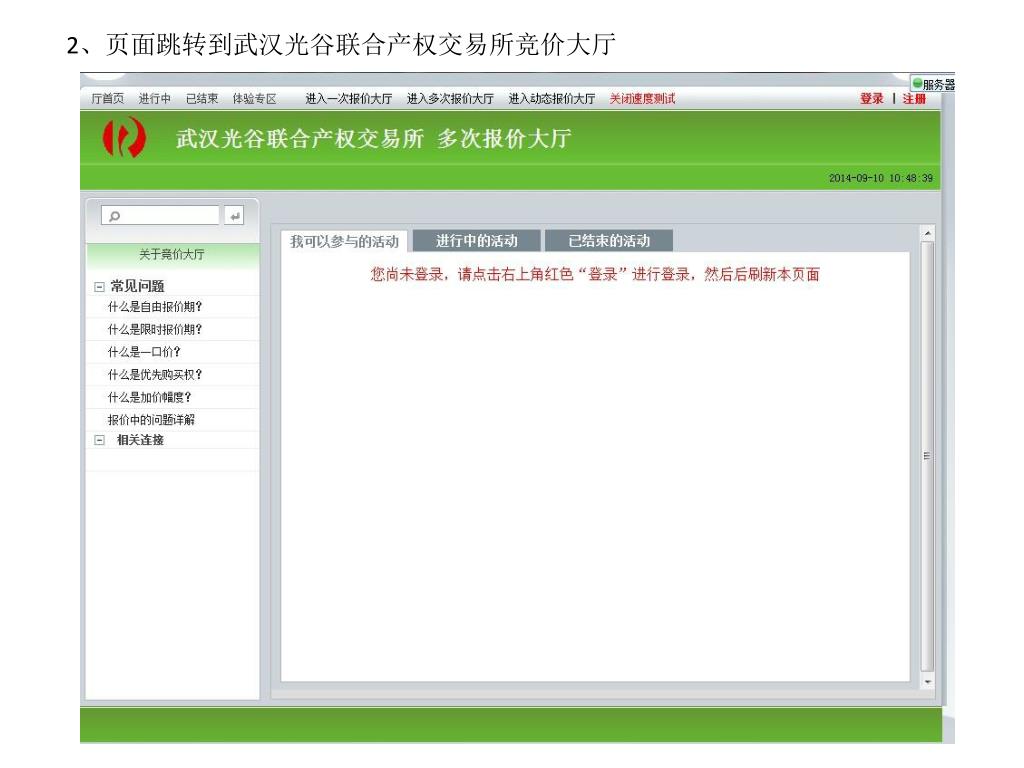
Task: Go to 进入多次报价大厅
Action: (450, 99)
